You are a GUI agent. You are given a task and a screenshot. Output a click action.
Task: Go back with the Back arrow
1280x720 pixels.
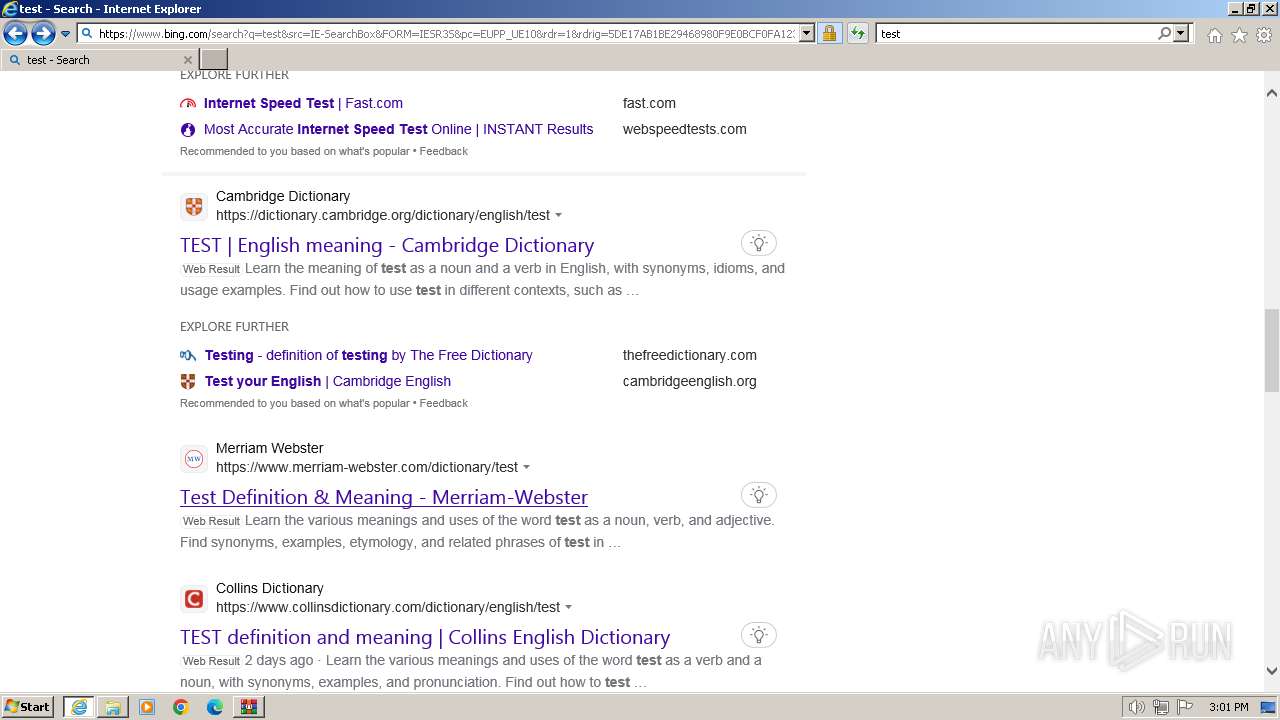[15, 34]
